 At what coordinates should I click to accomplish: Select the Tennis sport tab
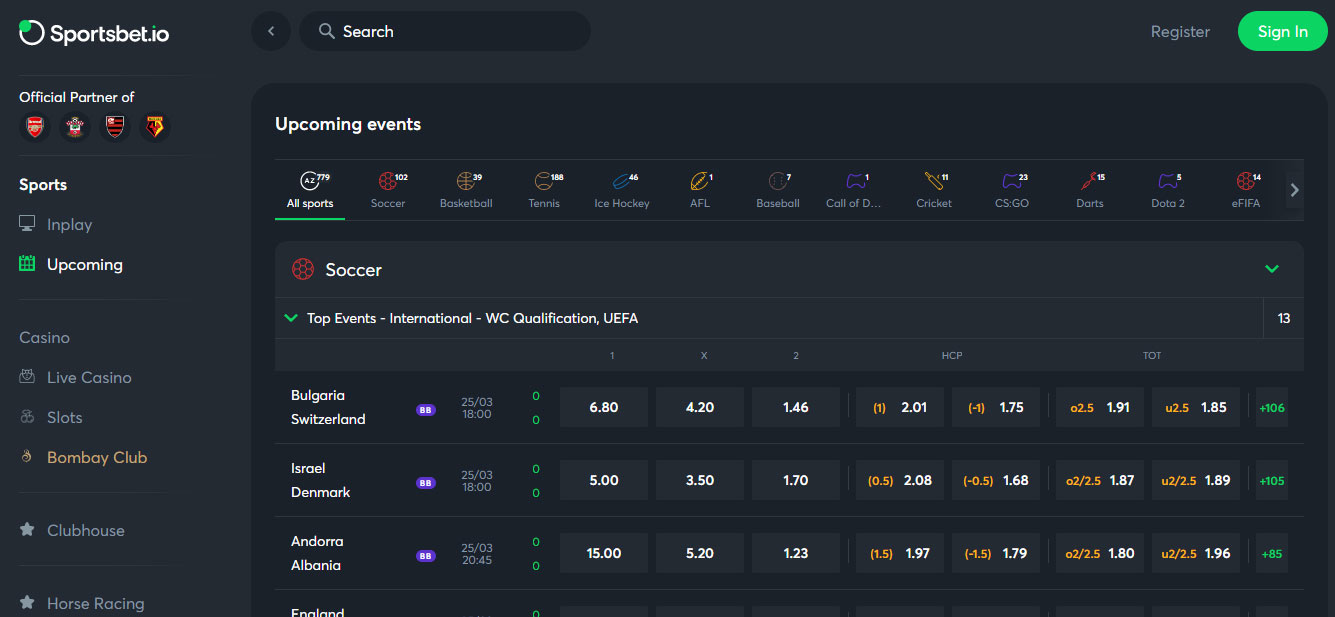pyautogui.click(x=545, y=191)
